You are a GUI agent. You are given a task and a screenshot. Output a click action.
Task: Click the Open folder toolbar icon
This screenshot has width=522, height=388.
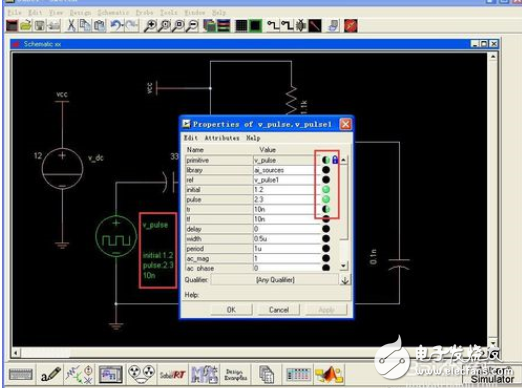pos(26,26)
